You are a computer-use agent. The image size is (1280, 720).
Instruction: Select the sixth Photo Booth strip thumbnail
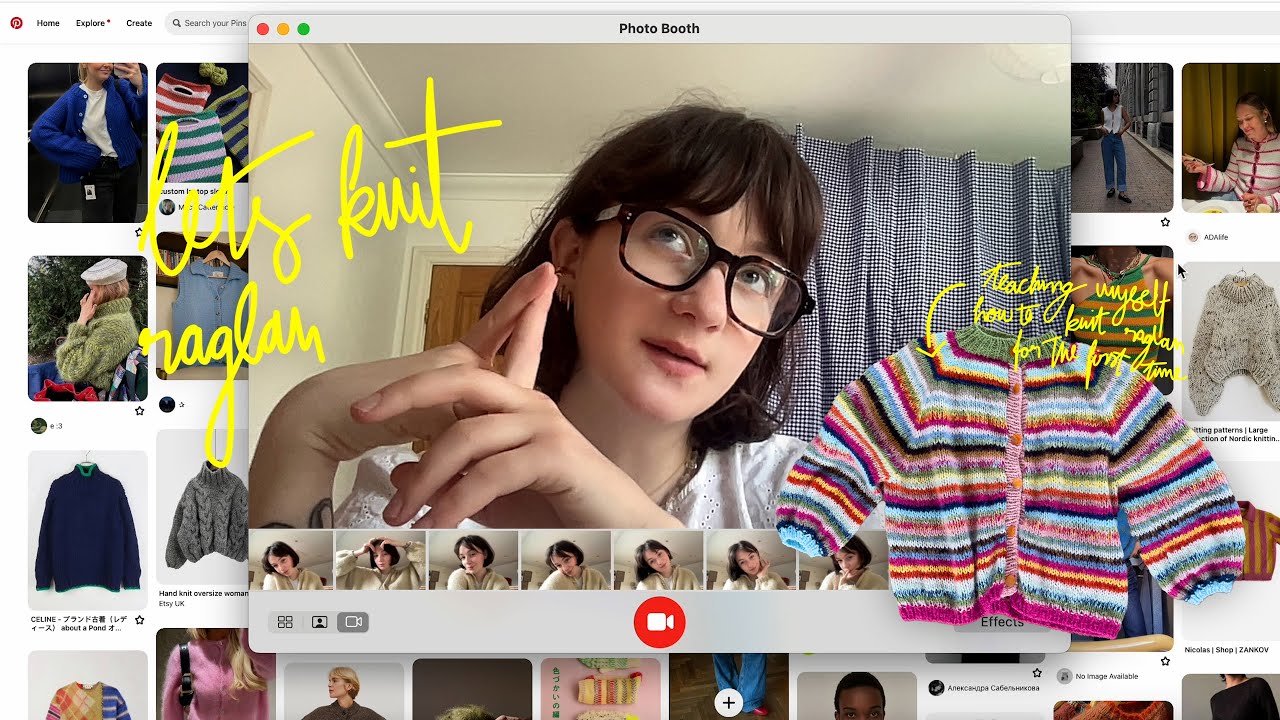pyautogui.click(x=750, y=560)
